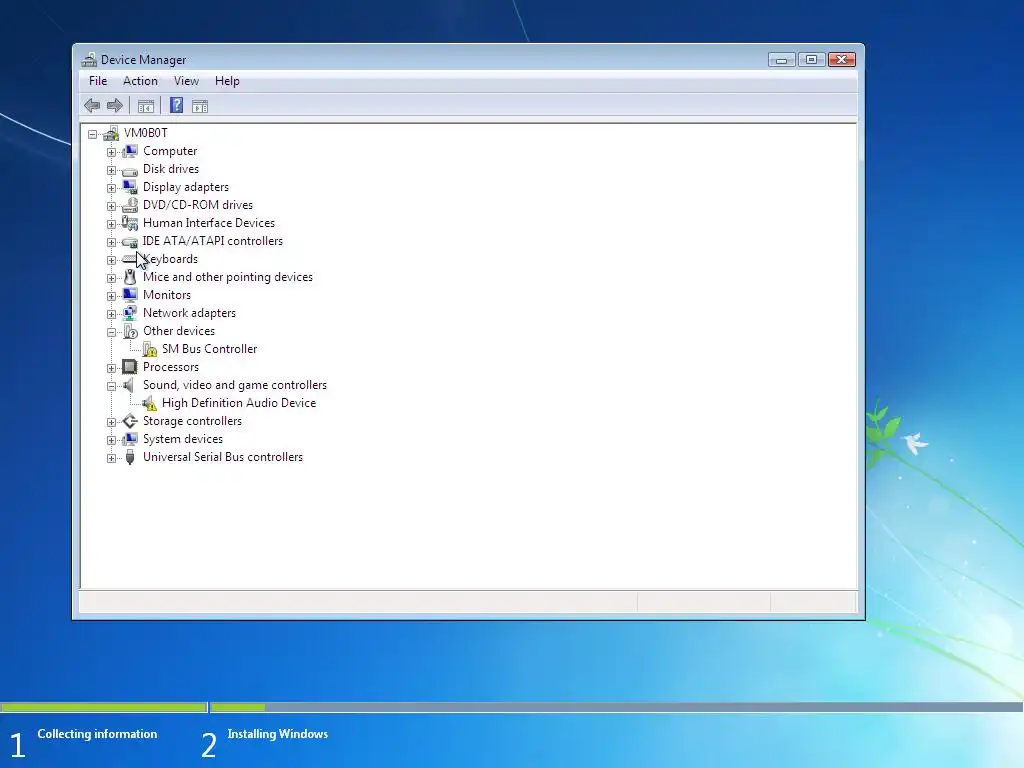The height and width of the screenshot is (768, 1024).
Task: Open the File menu
Action: pos(98,81)
